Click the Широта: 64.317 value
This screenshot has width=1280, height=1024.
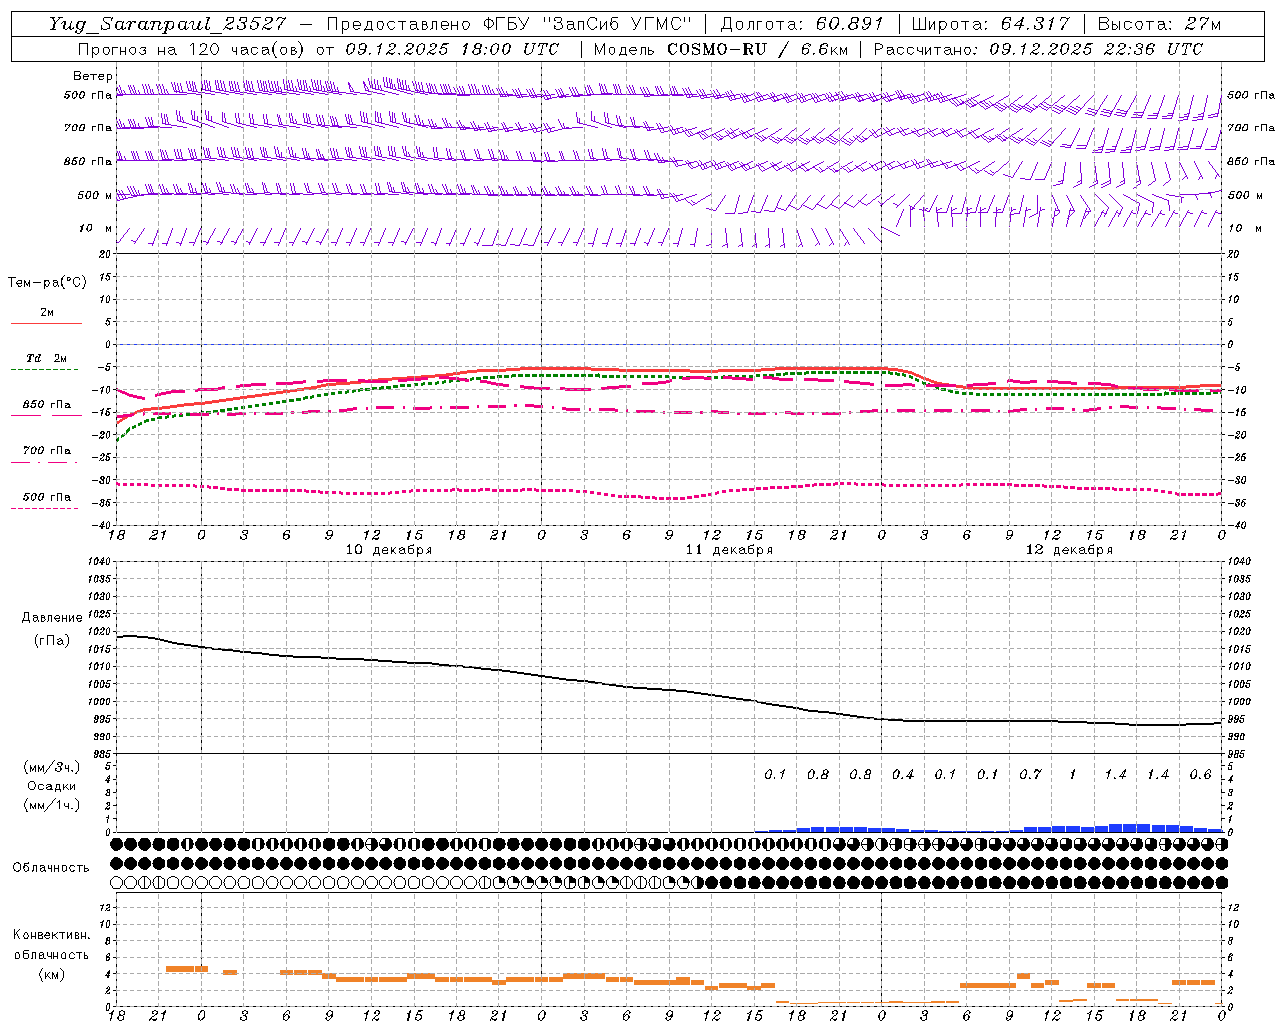click(990, 24)
